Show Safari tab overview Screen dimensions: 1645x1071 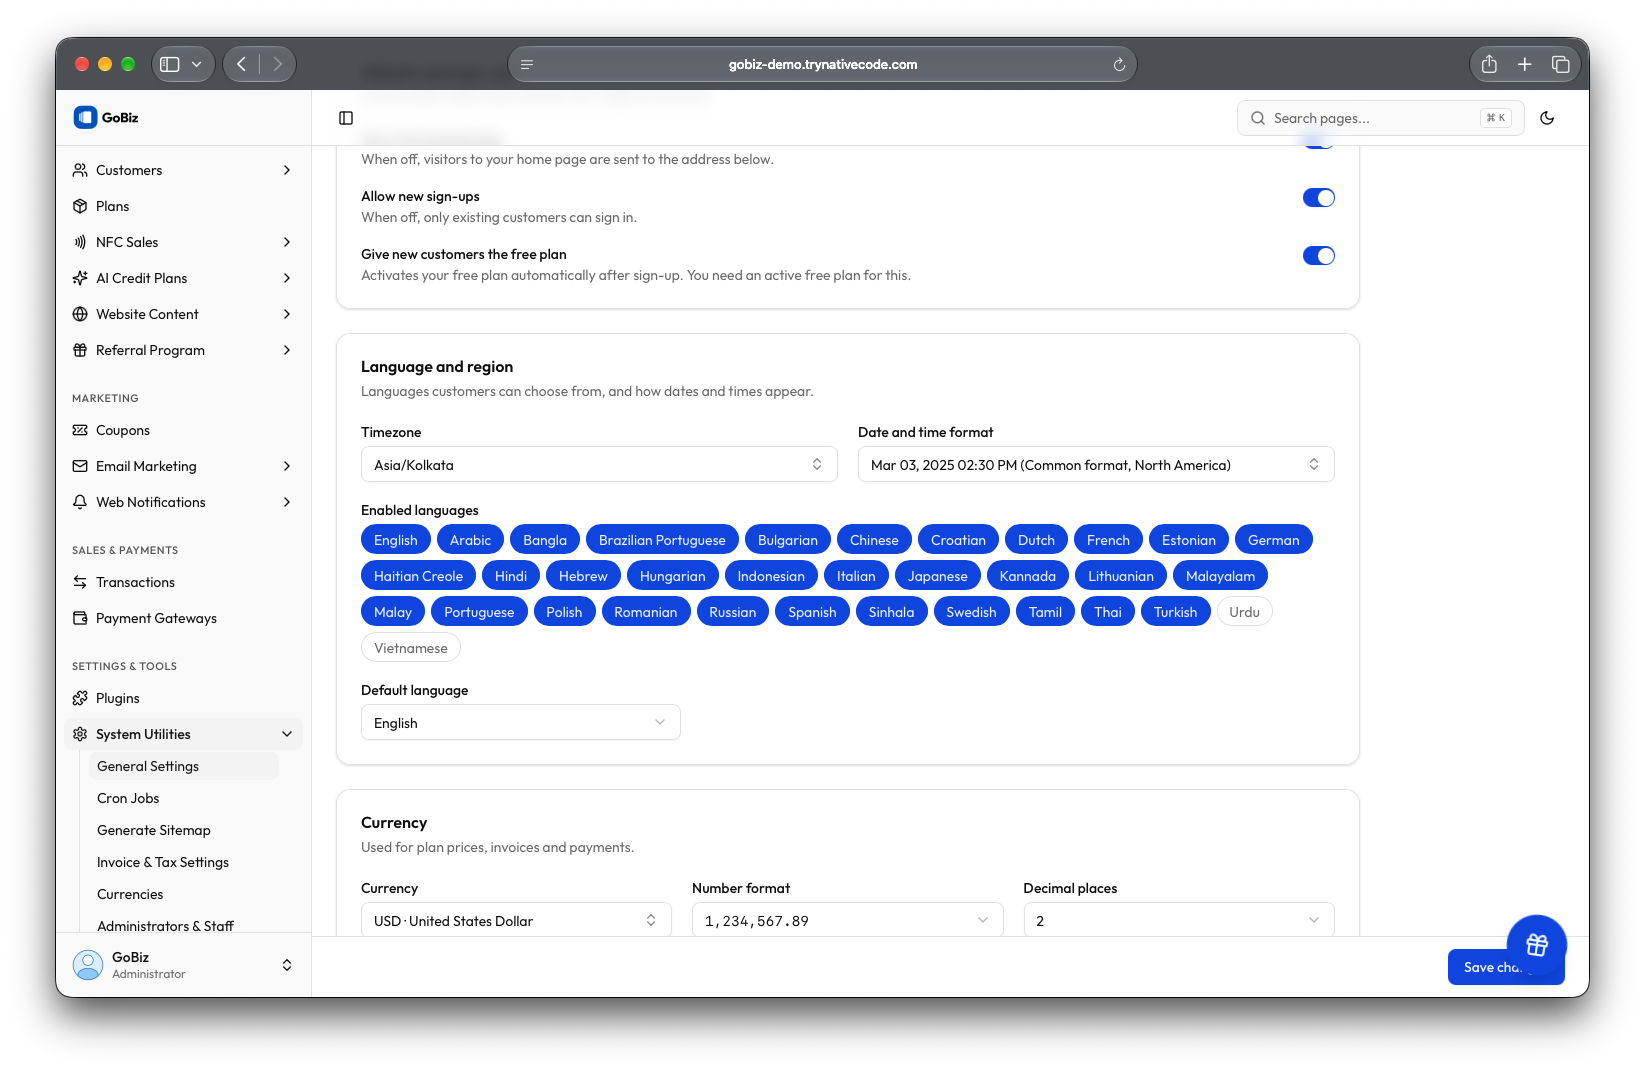pyautogui.click(x=1560, y=64)
